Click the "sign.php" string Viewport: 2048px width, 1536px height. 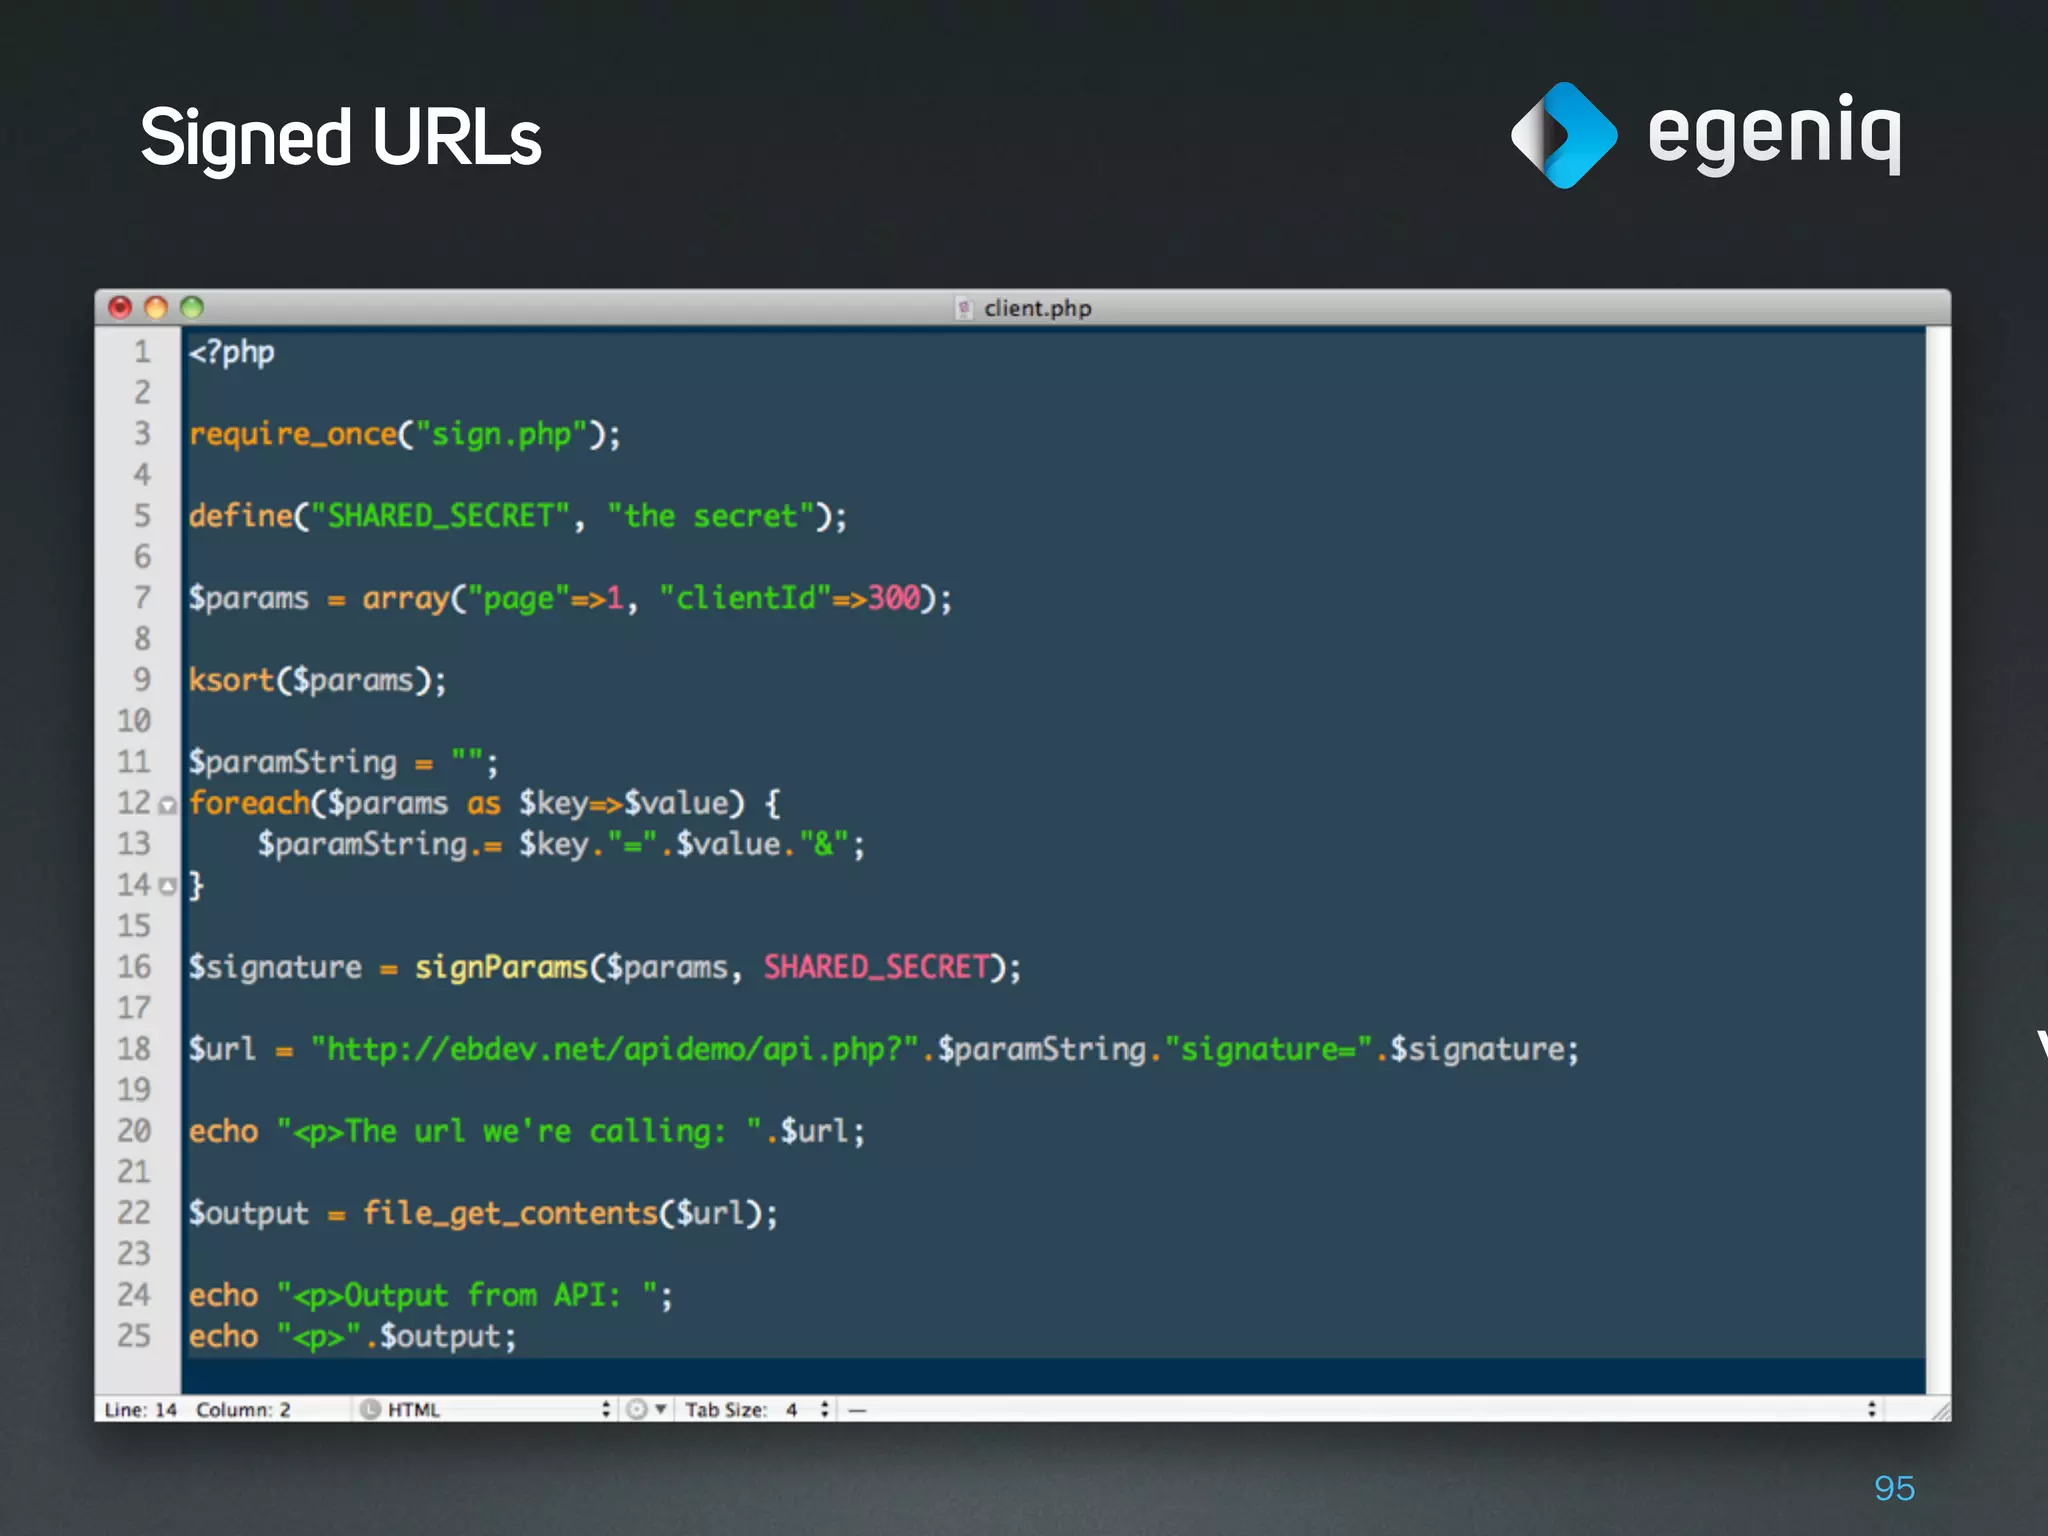click(x=501, y=435)
